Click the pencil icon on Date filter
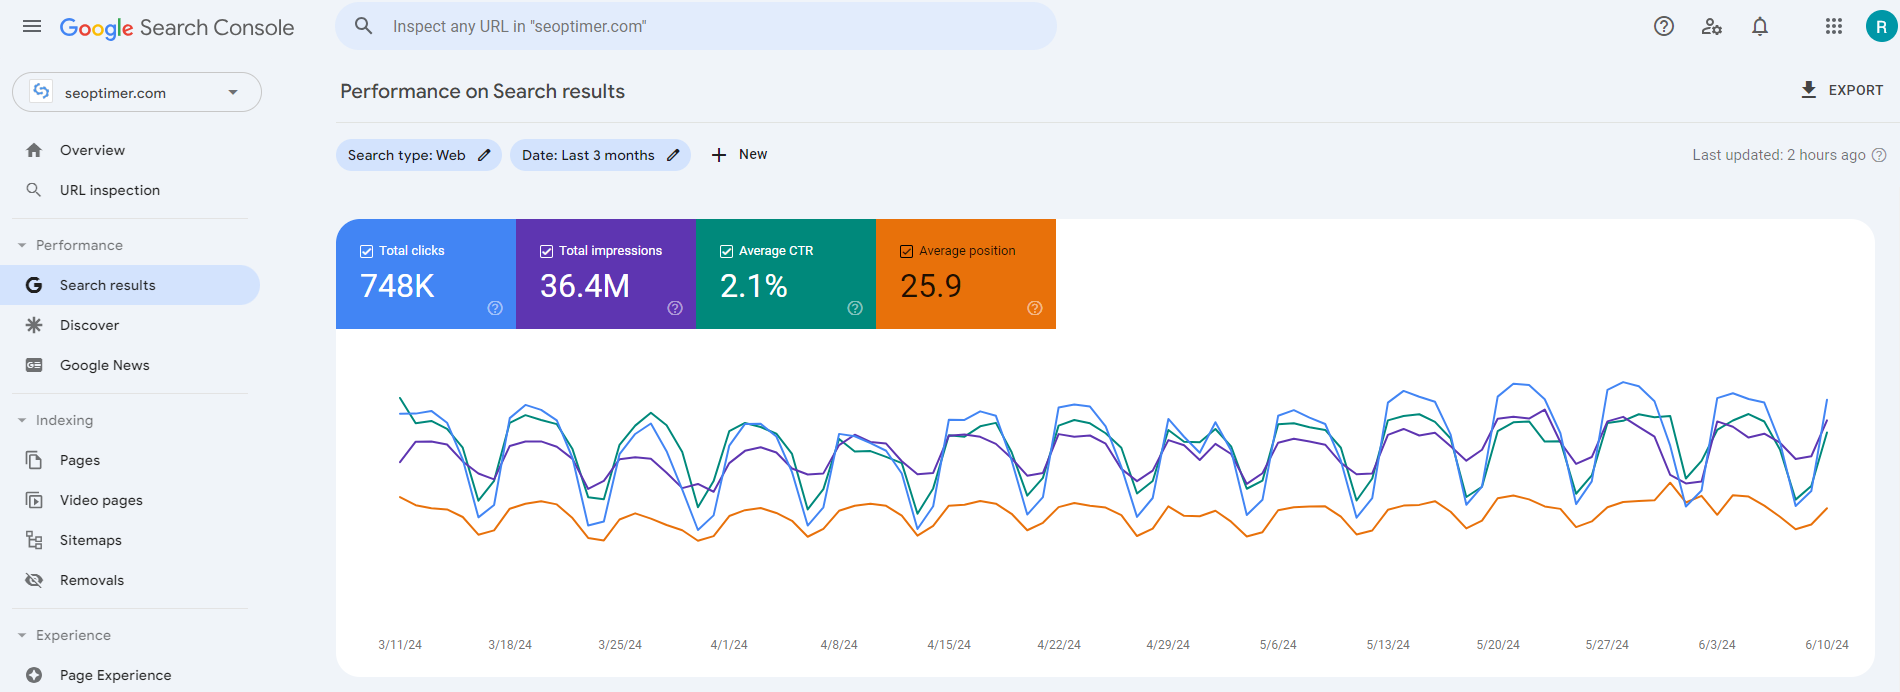This screenshot has width=1900, height=692. tap(673, 155)
